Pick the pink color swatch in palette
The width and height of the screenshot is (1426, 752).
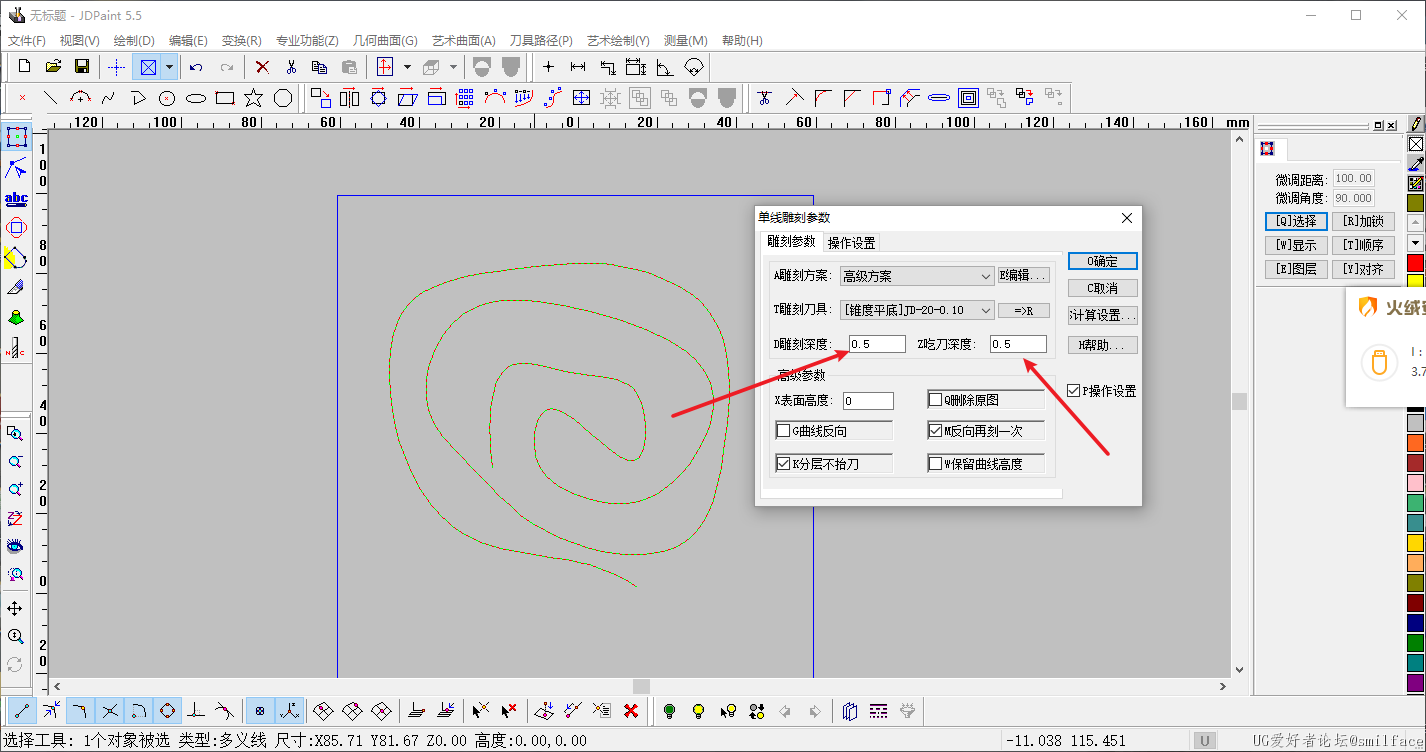1415,483
